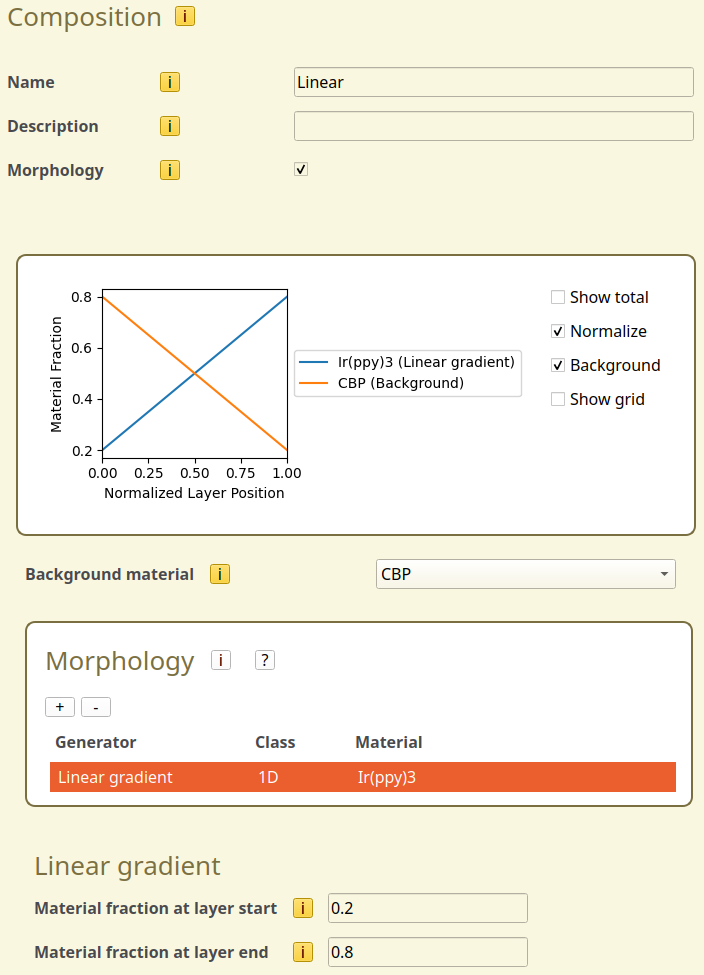Show info for Morphology checkbox row
This screenshot has height=975, width=704.
coord(170,170)
